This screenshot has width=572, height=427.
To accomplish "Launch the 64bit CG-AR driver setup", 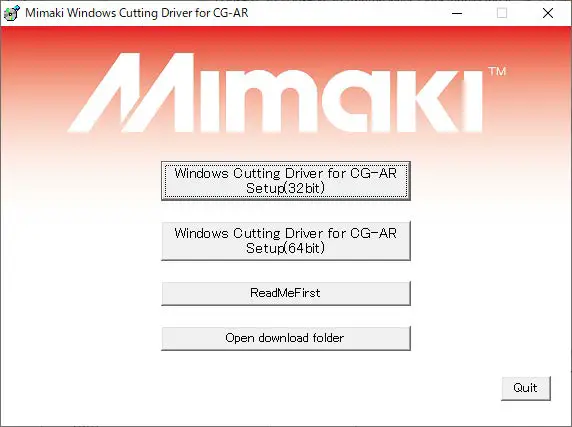I will tap(286, 241).
